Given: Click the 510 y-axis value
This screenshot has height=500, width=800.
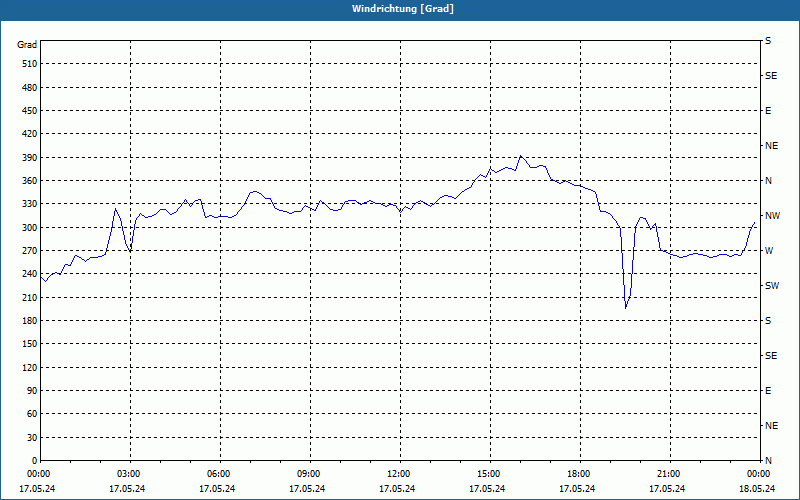Looking at the screenshot, I should tap(30, 64).
